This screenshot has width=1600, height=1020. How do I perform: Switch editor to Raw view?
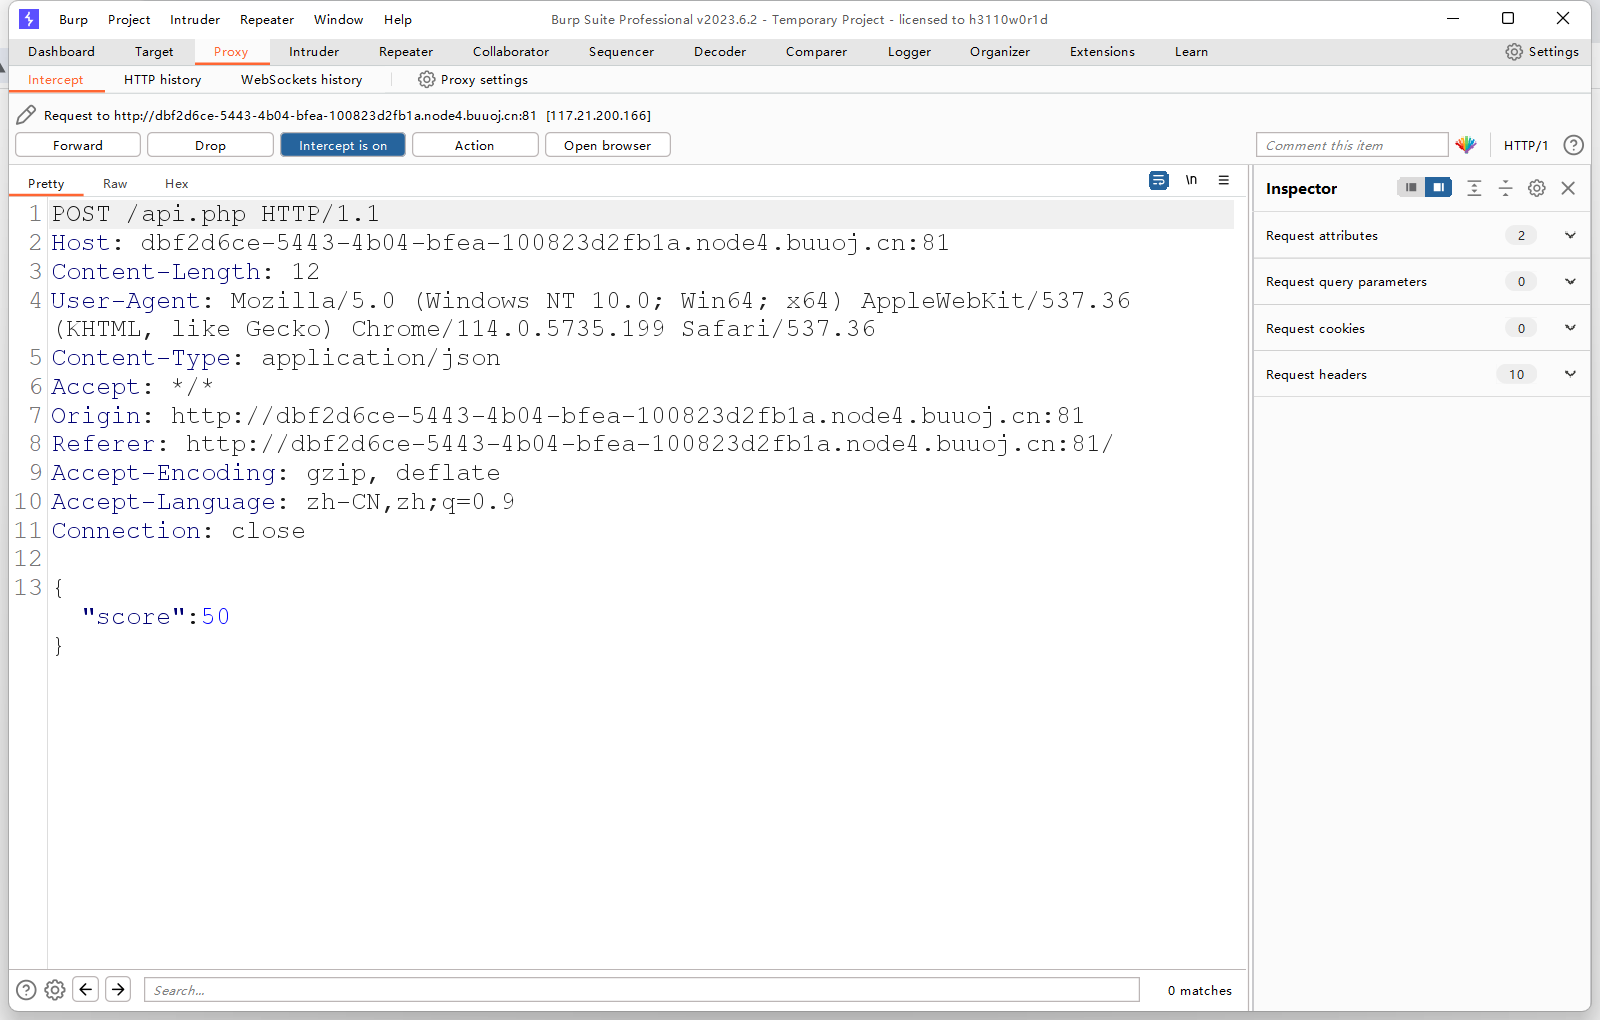(115, 184)
